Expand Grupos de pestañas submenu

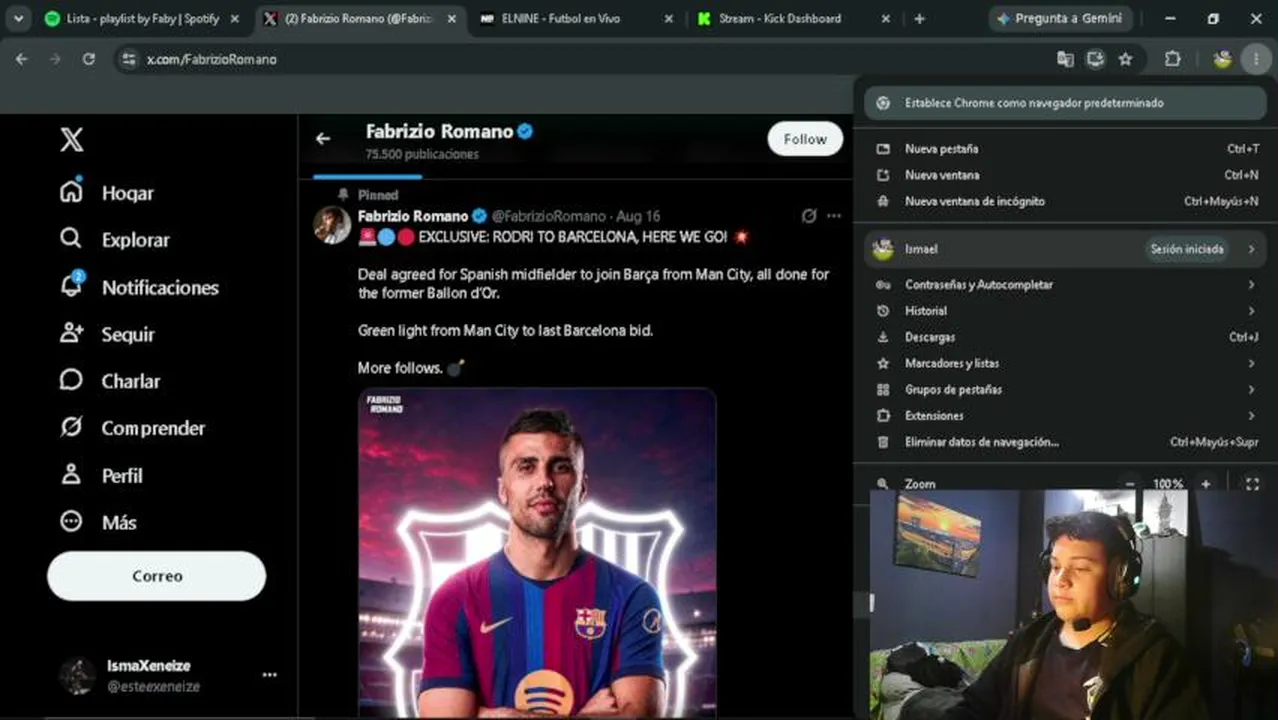pos(1065,389)
